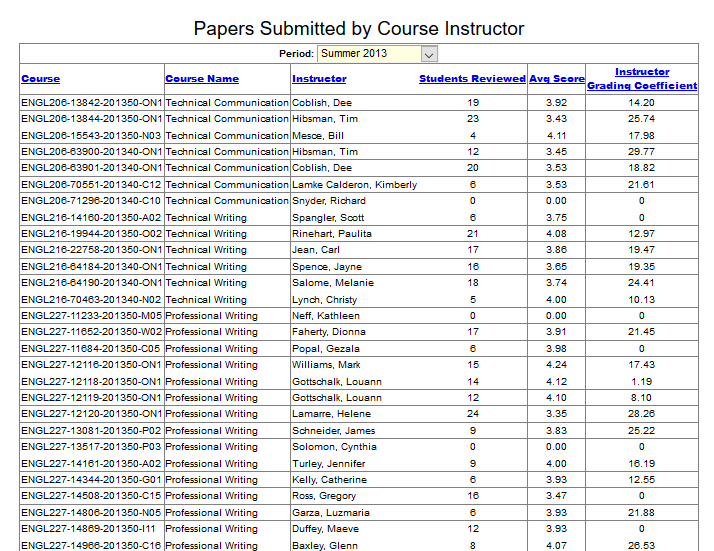Image resolution: width=714 pixels, height=551 pixels.
Task: Select course cell ENGL206-71296-201340-C10
Action: pyautogui.click(x=91, y=201)
